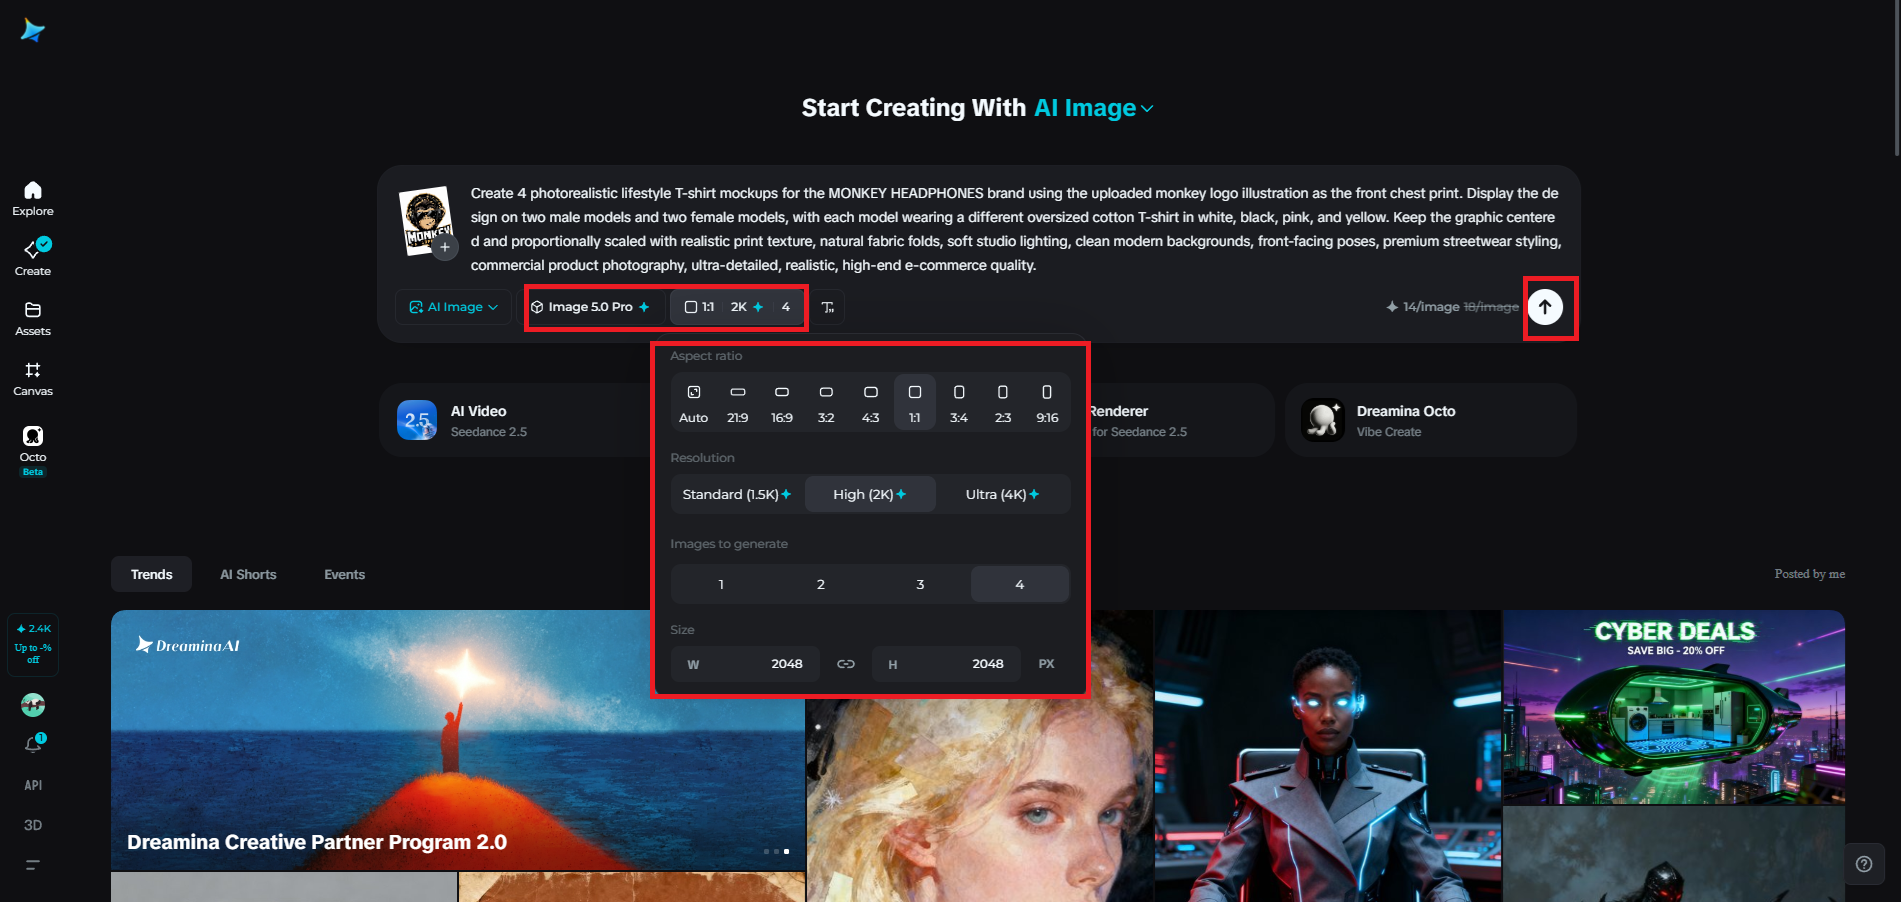The height and width of the screenshot is (902, 1901).
Task: Open the 3D section in the sidebar
Action: pos(33,825)
